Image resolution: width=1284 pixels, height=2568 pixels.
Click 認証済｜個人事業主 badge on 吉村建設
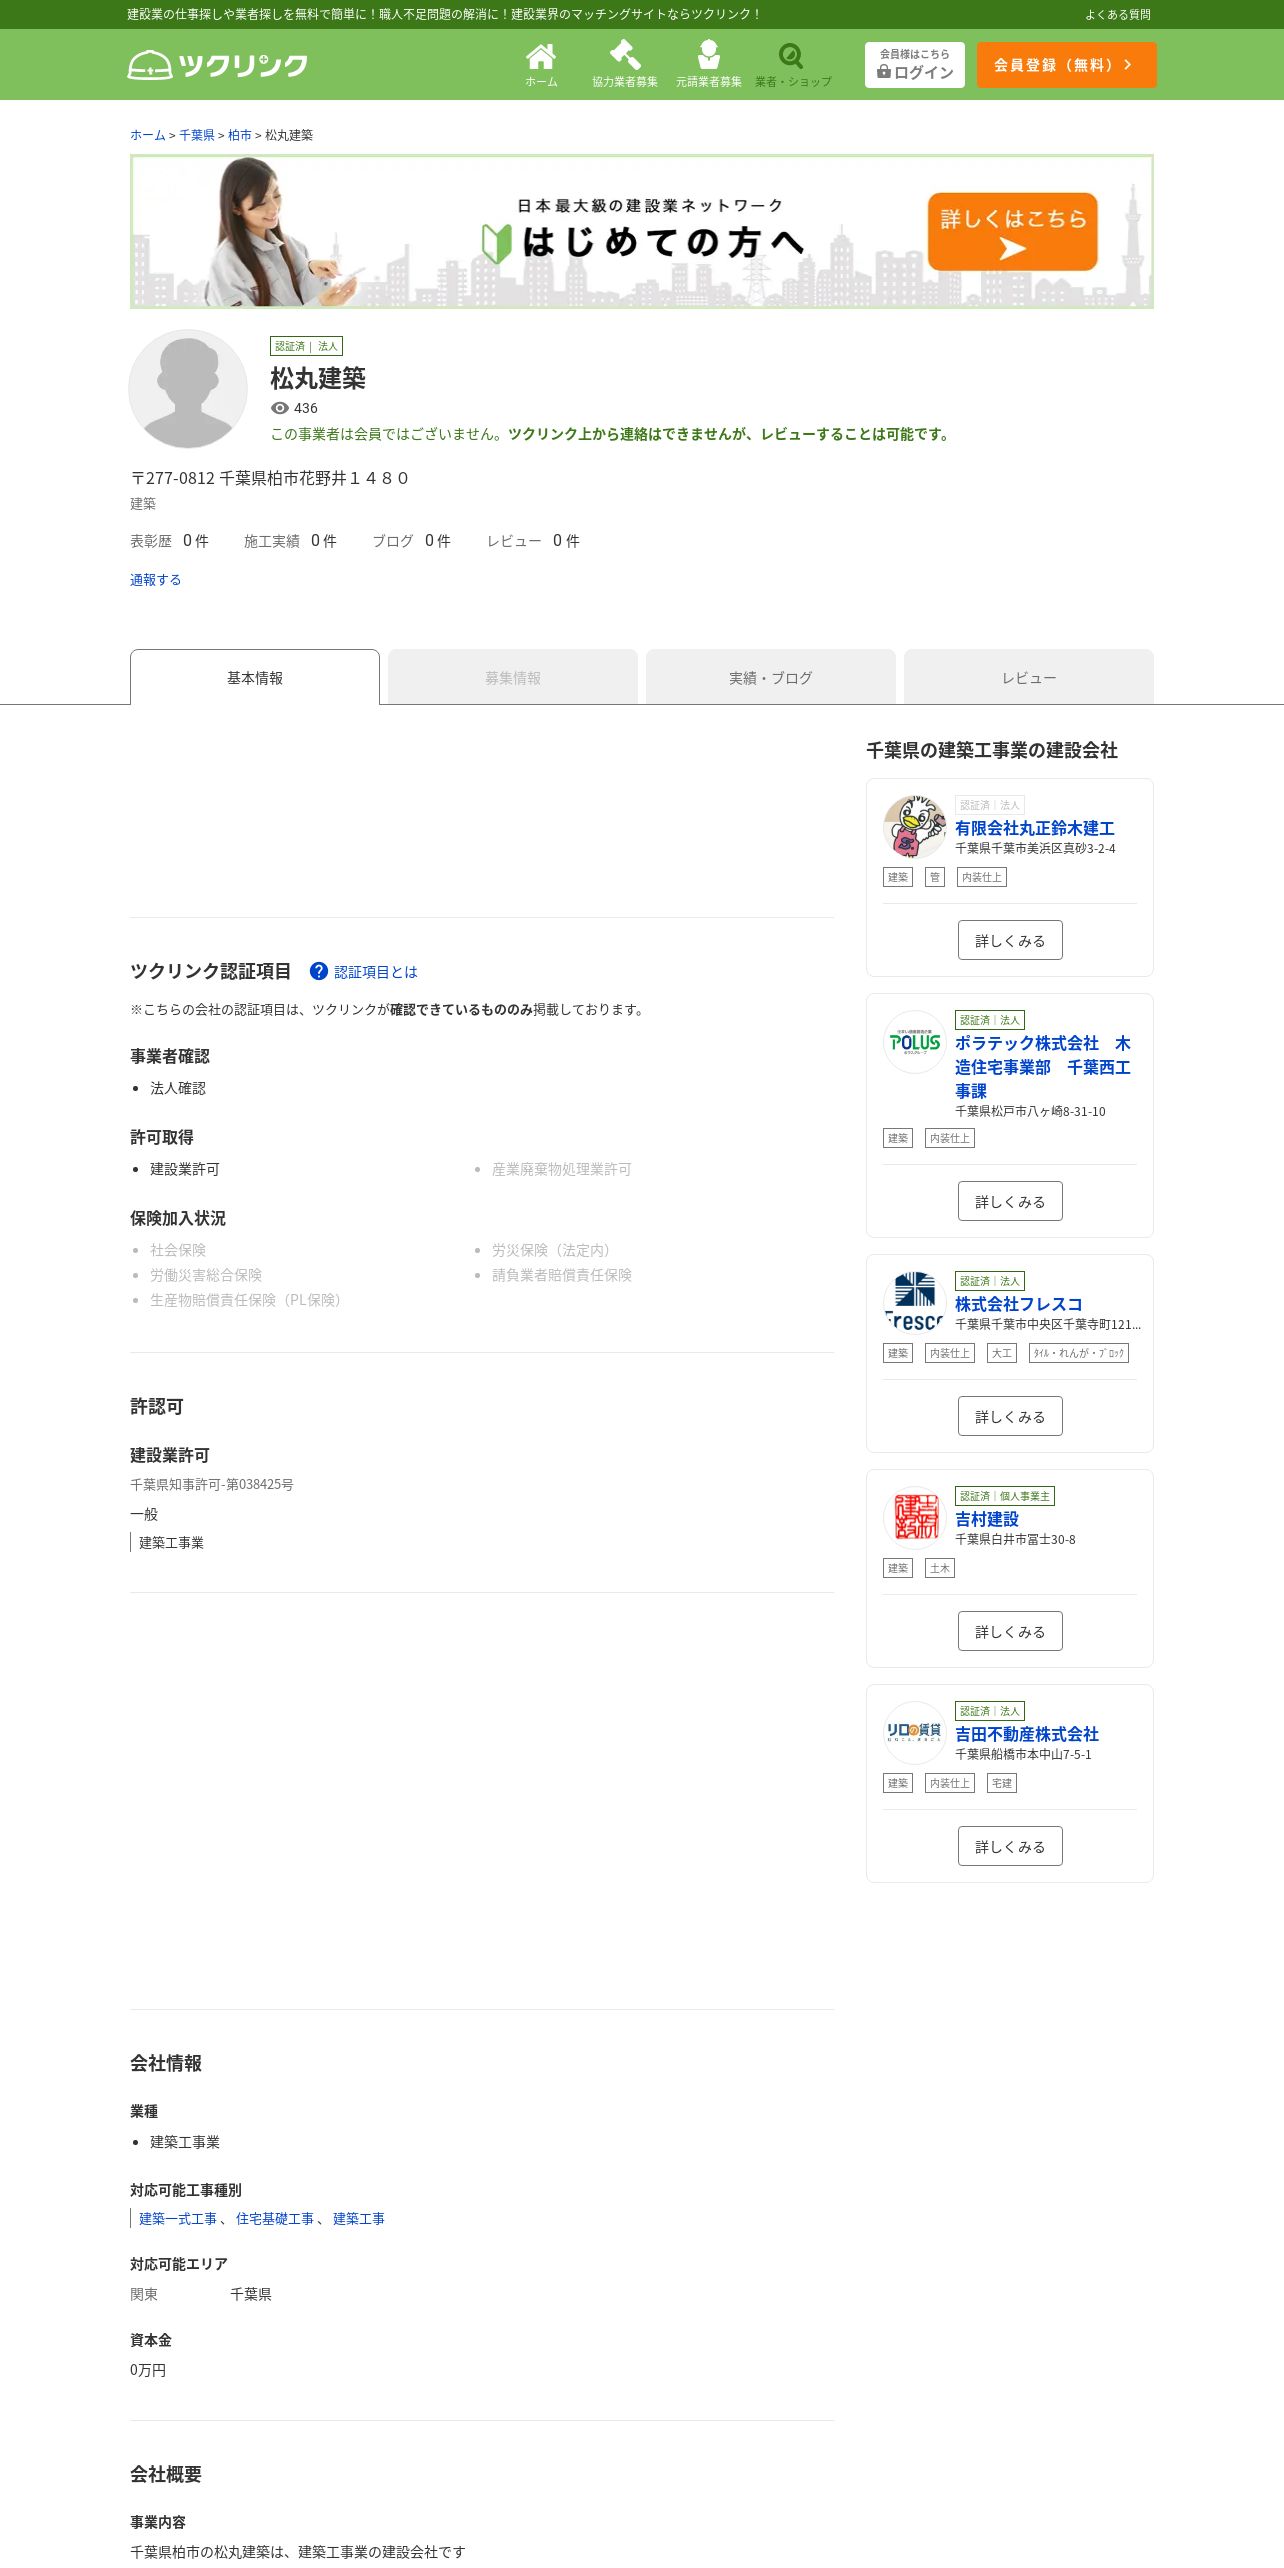[1005, 1496]
